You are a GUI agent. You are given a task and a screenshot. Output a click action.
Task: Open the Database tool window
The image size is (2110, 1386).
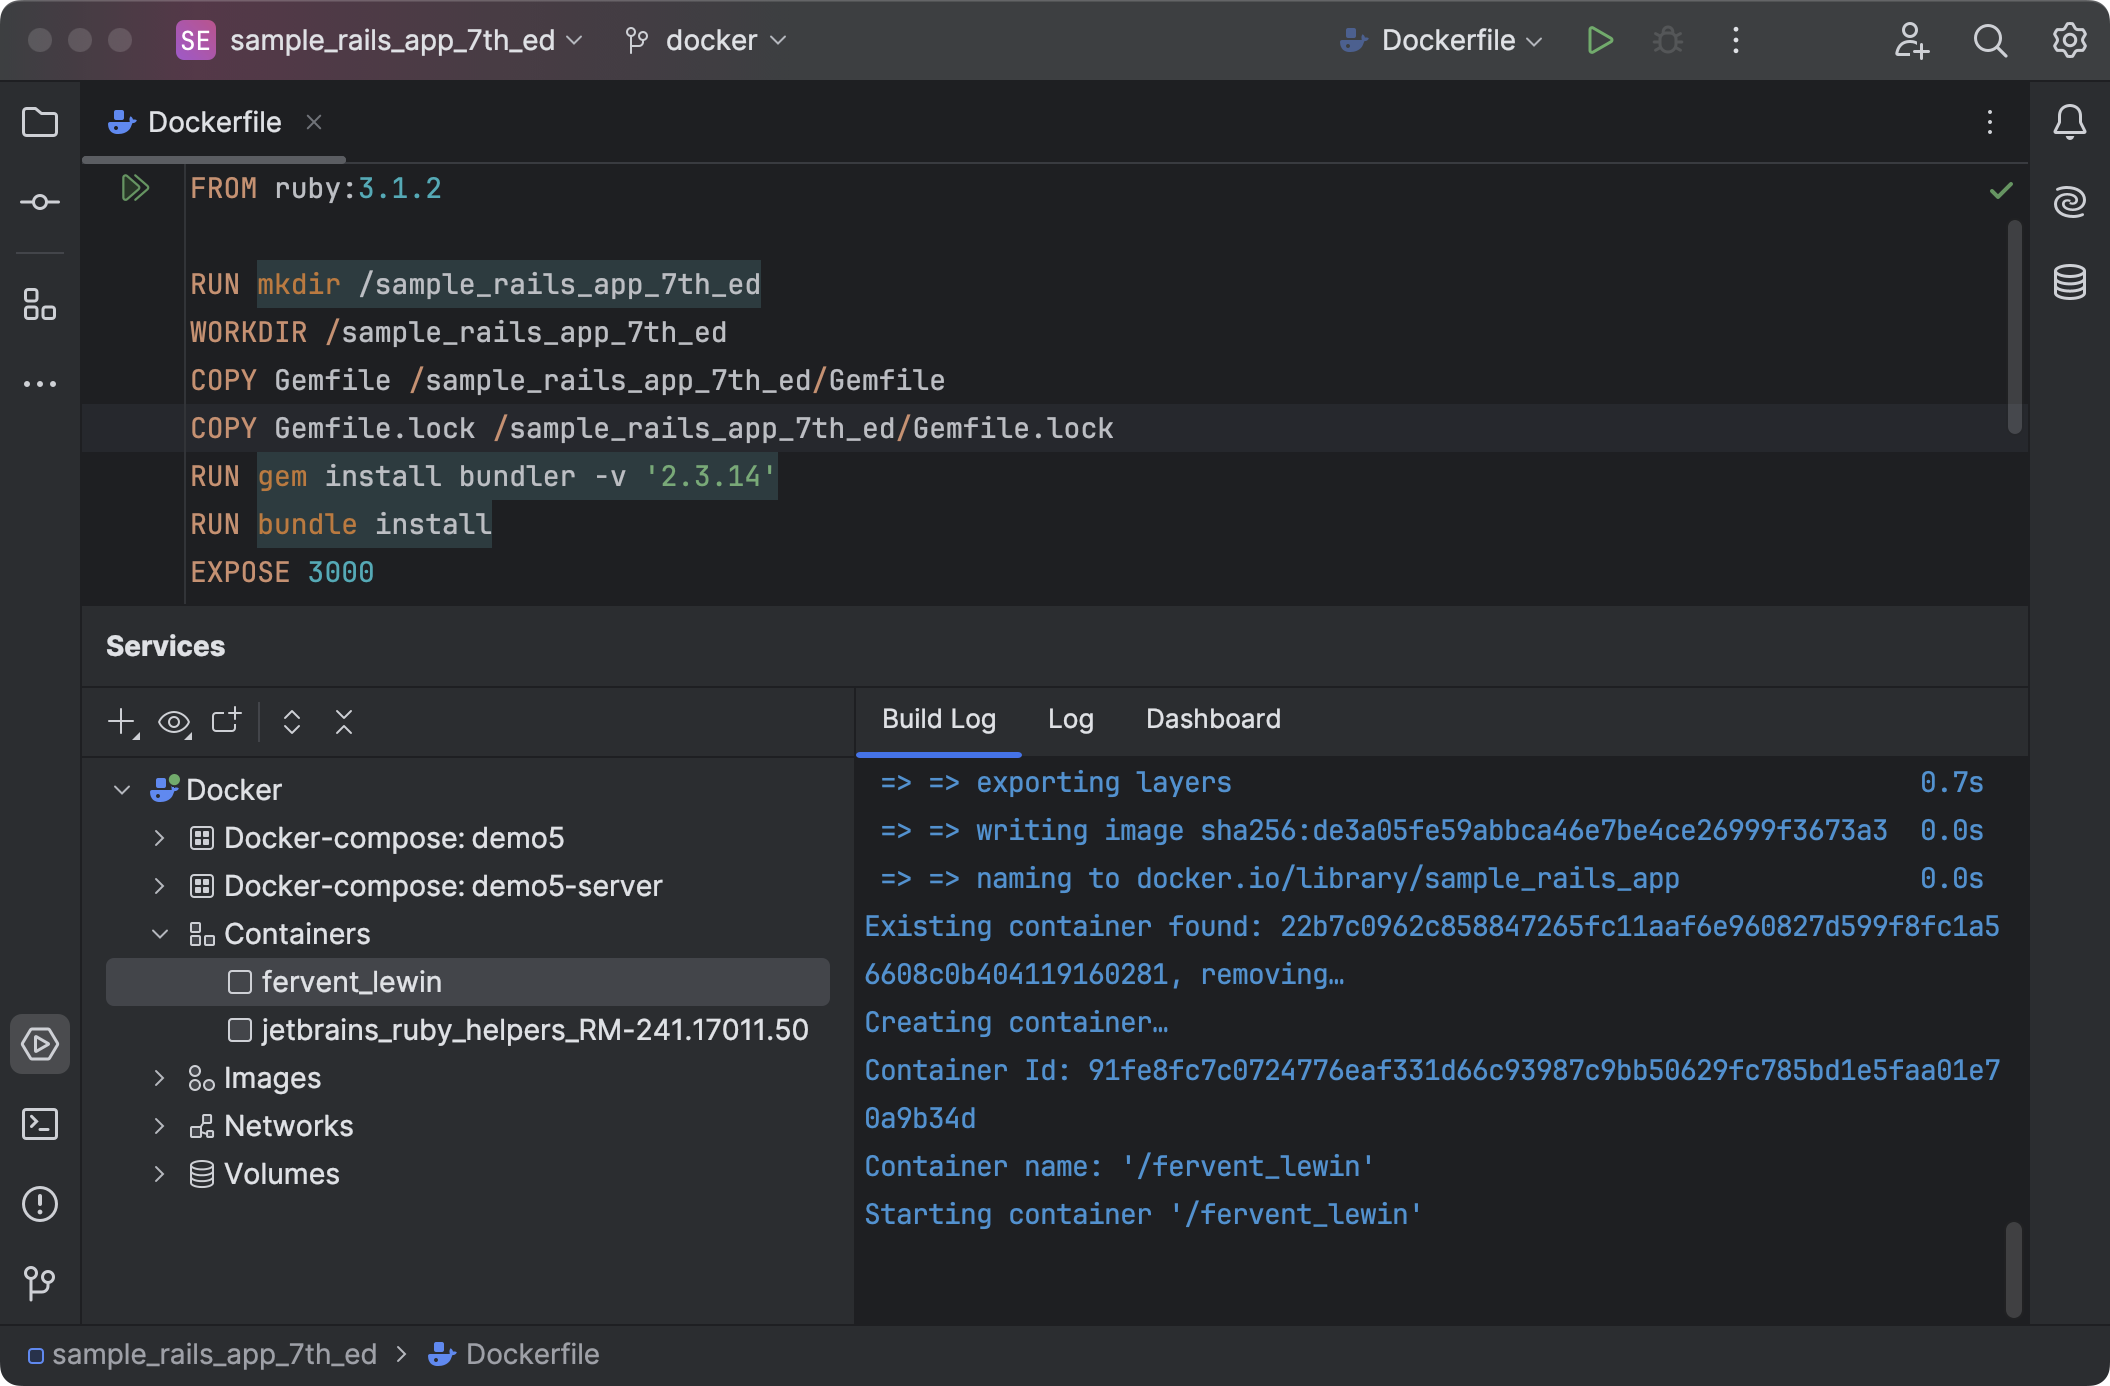click(x=2069, y=282)
